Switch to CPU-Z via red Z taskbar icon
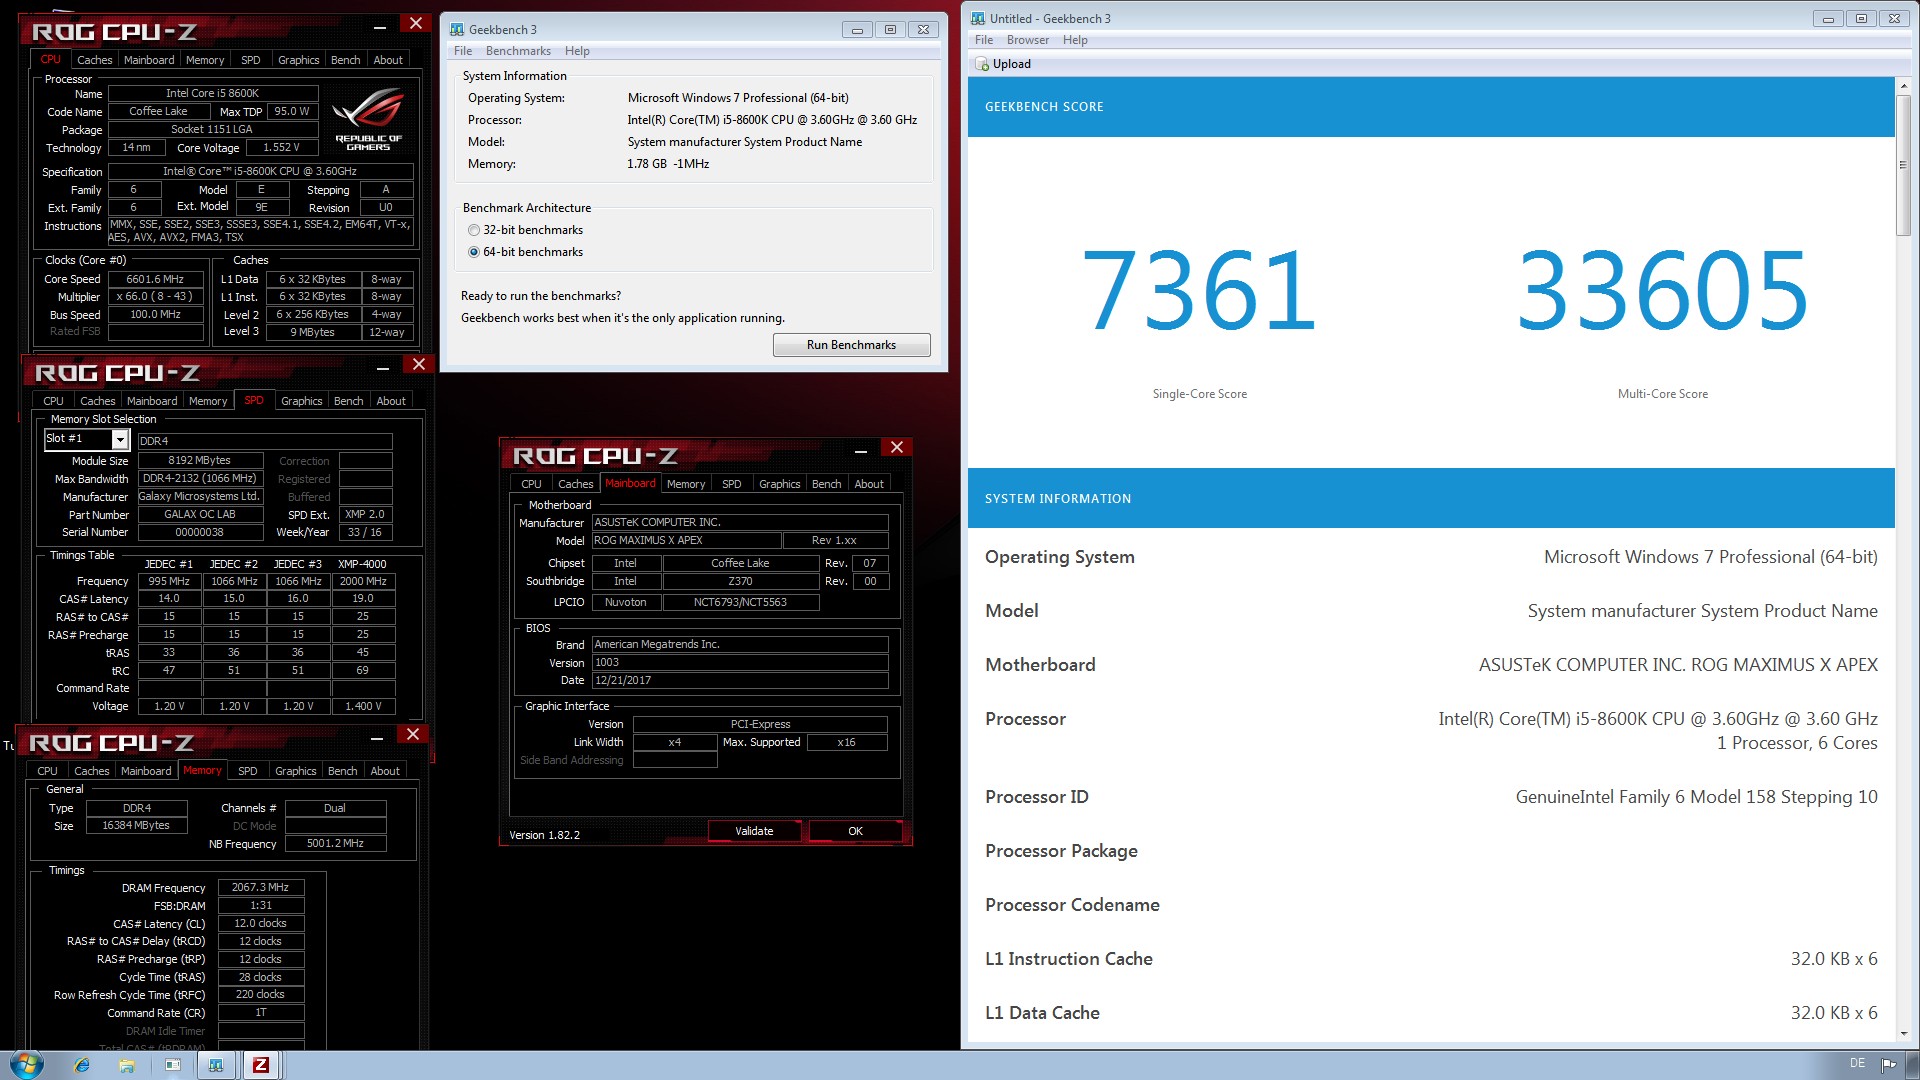This screenshot has width=1920, height=1080. pyautogui.click(x=261, y=1065)
